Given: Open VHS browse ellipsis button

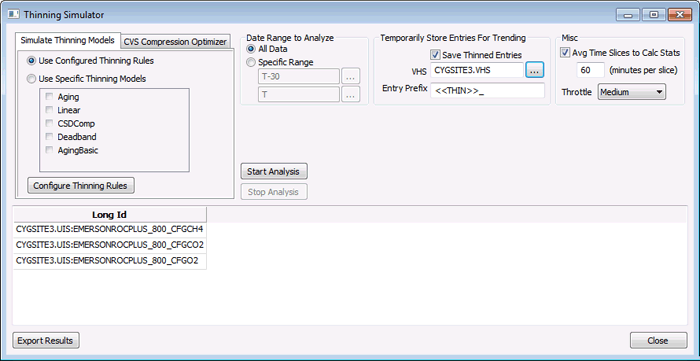Looking at the screenshot, I should click(535, 70).
